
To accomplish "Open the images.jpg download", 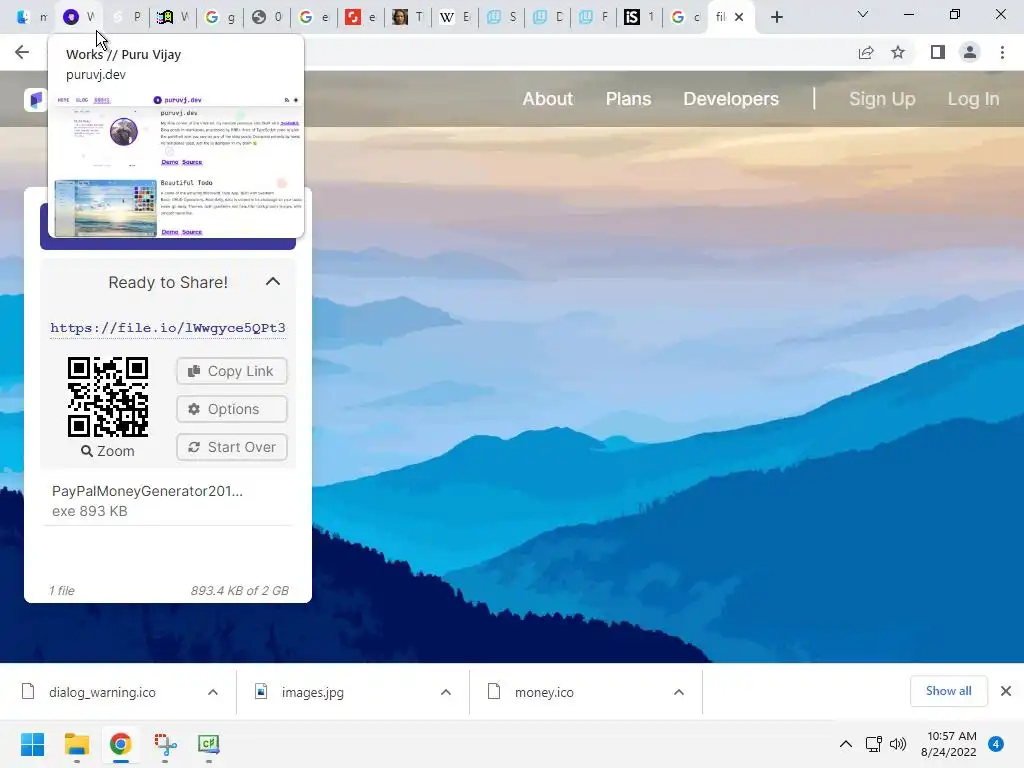I will [313, 692].
